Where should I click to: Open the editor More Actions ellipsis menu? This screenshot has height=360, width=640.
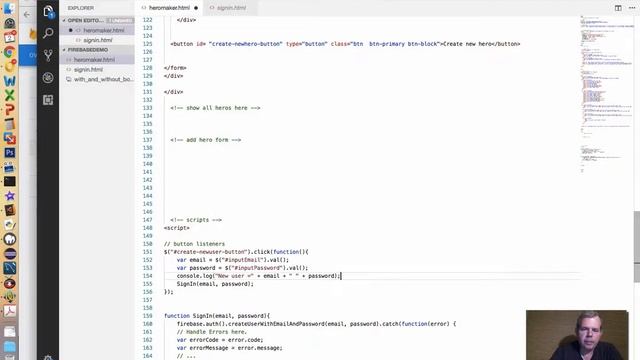coord(632,8)
